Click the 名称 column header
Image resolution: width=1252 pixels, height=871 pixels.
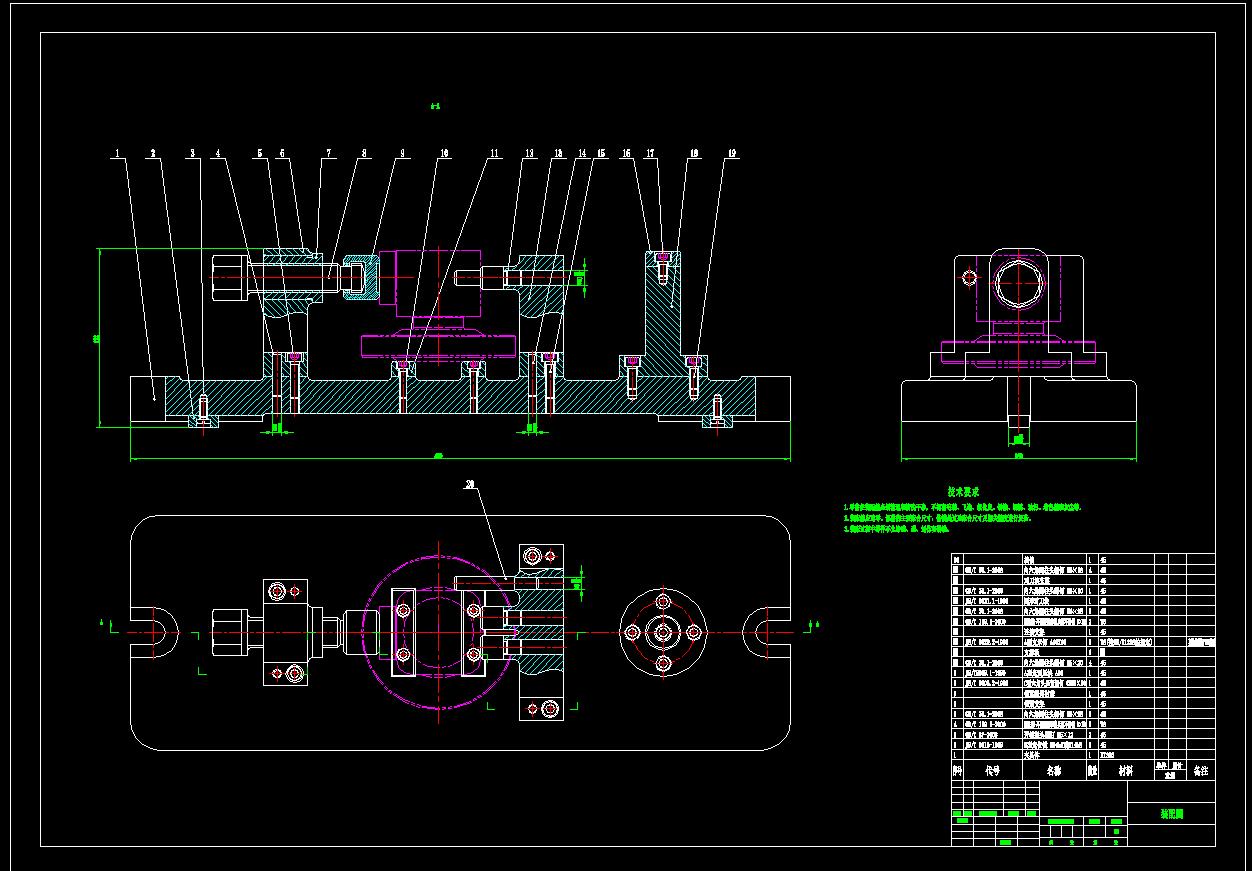tap(1055, 771)
